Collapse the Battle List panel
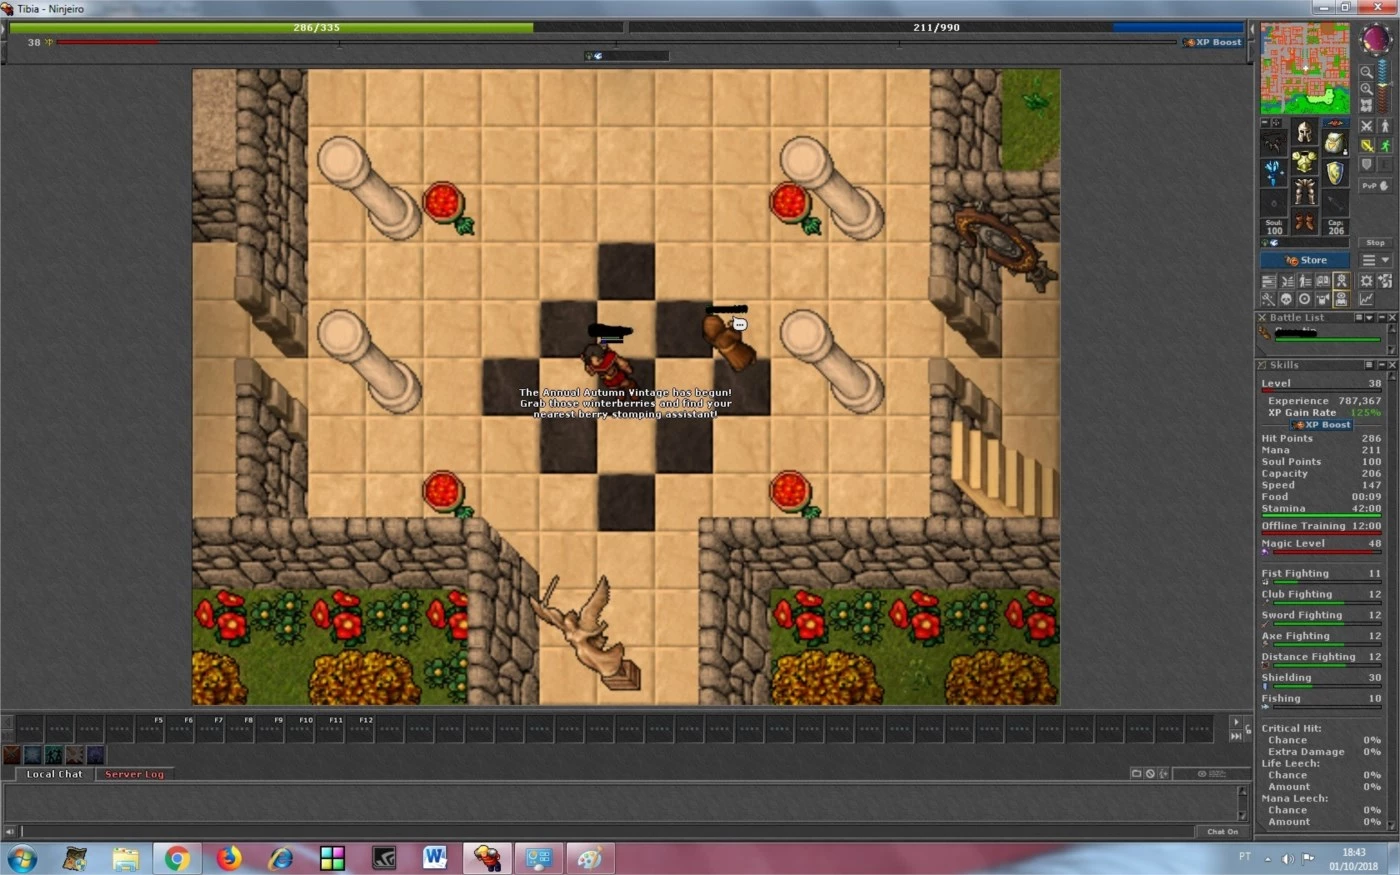1400x875 pixels. tap(1382, 317)
